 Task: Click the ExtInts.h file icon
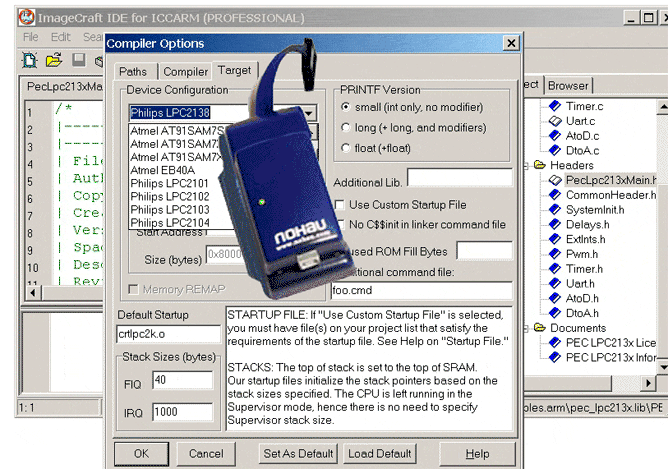555,239
